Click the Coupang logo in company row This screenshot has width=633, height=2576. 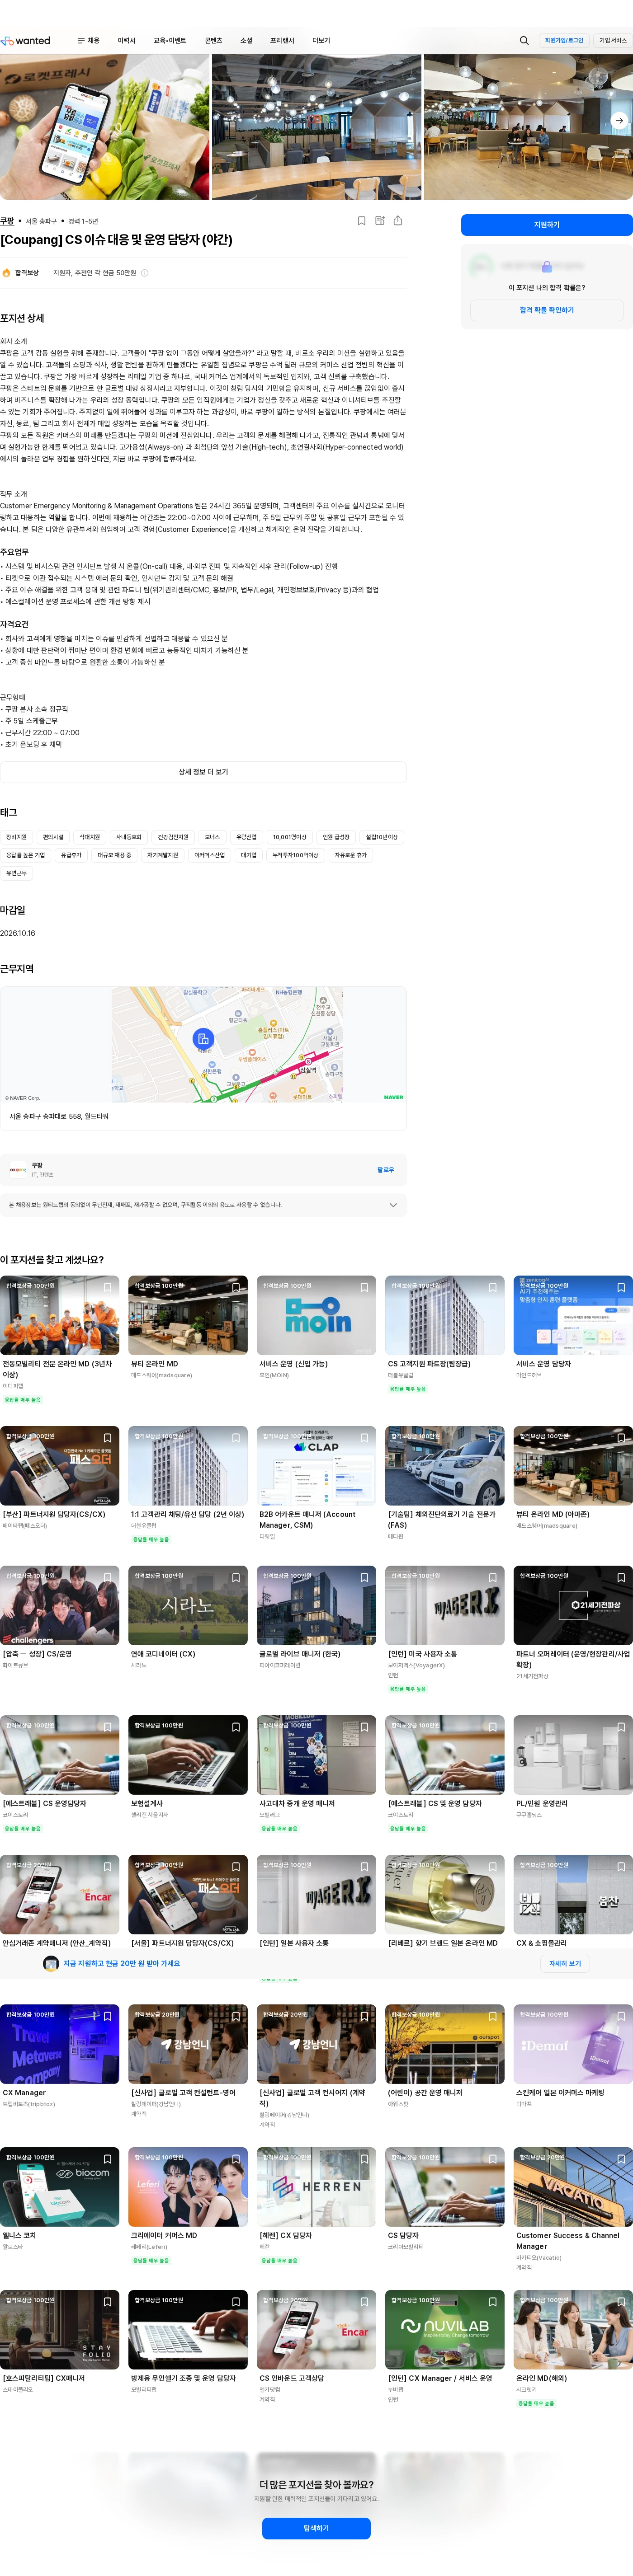click(18, 1170)
